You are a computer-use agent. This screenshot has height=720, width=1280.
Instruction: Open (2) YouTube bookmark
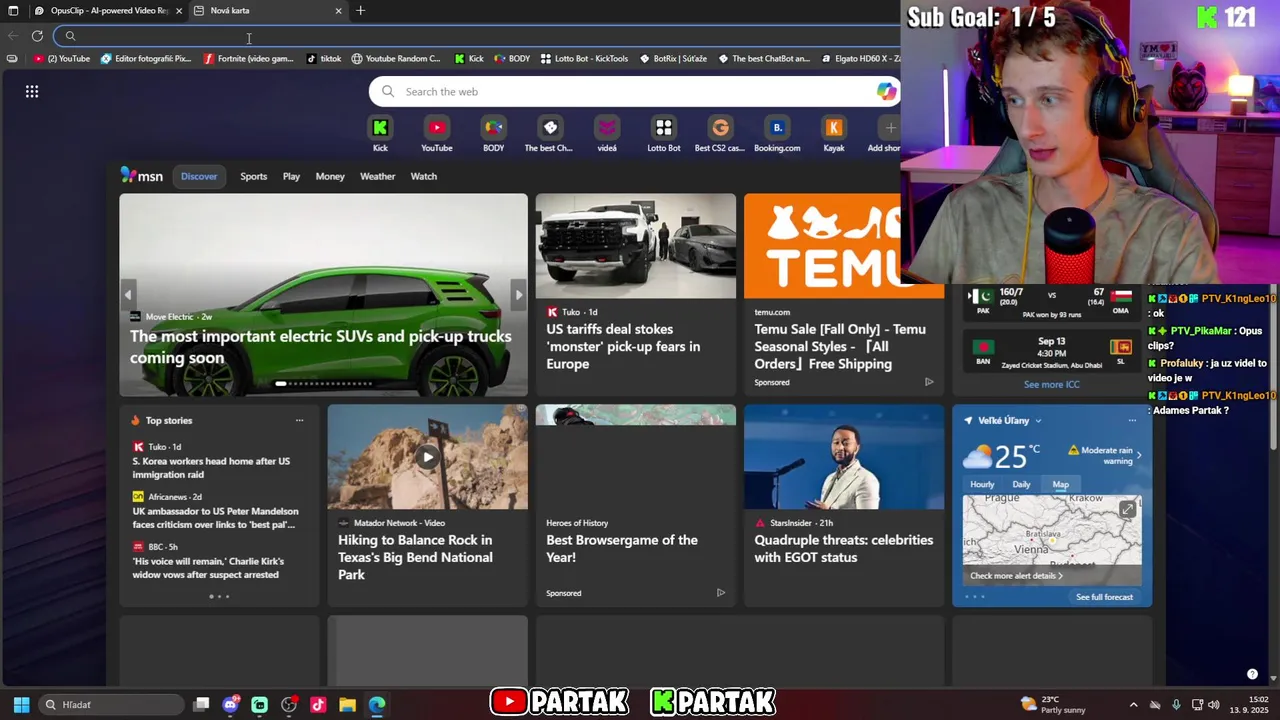(x=62, y=59)
